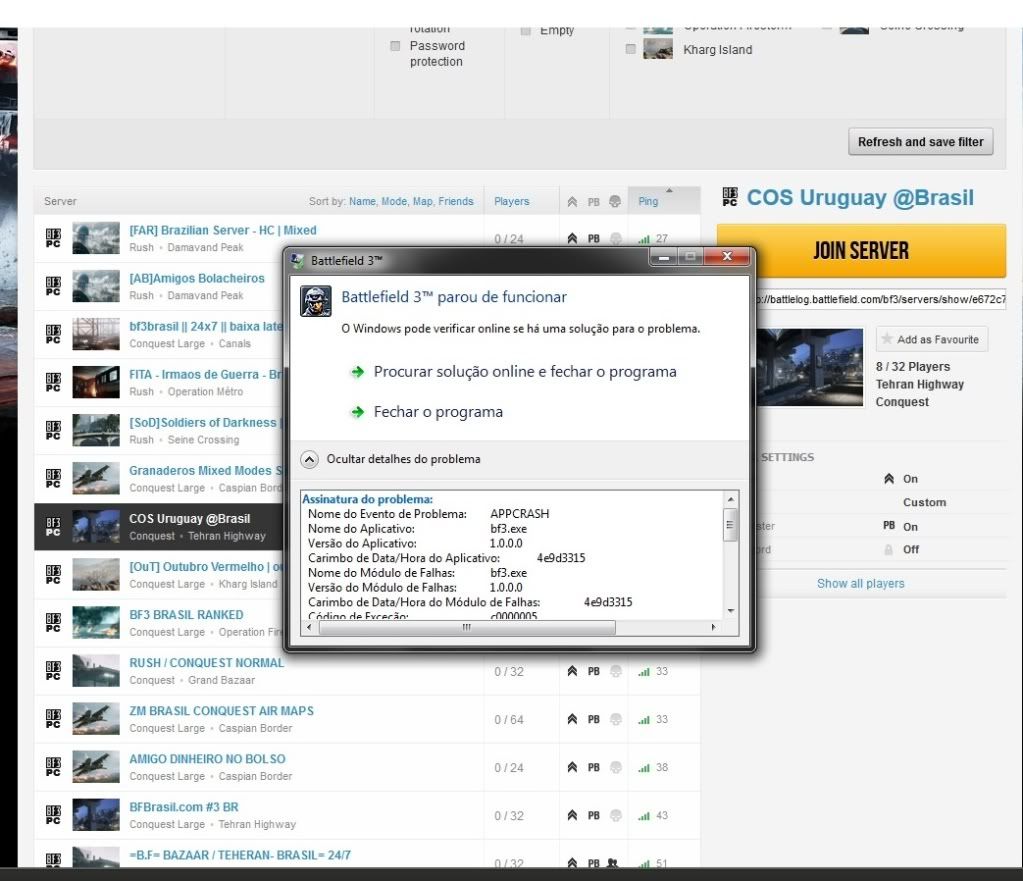Click the skull icon in server list header
The image size is (1023, 881).
coord(615,202)
